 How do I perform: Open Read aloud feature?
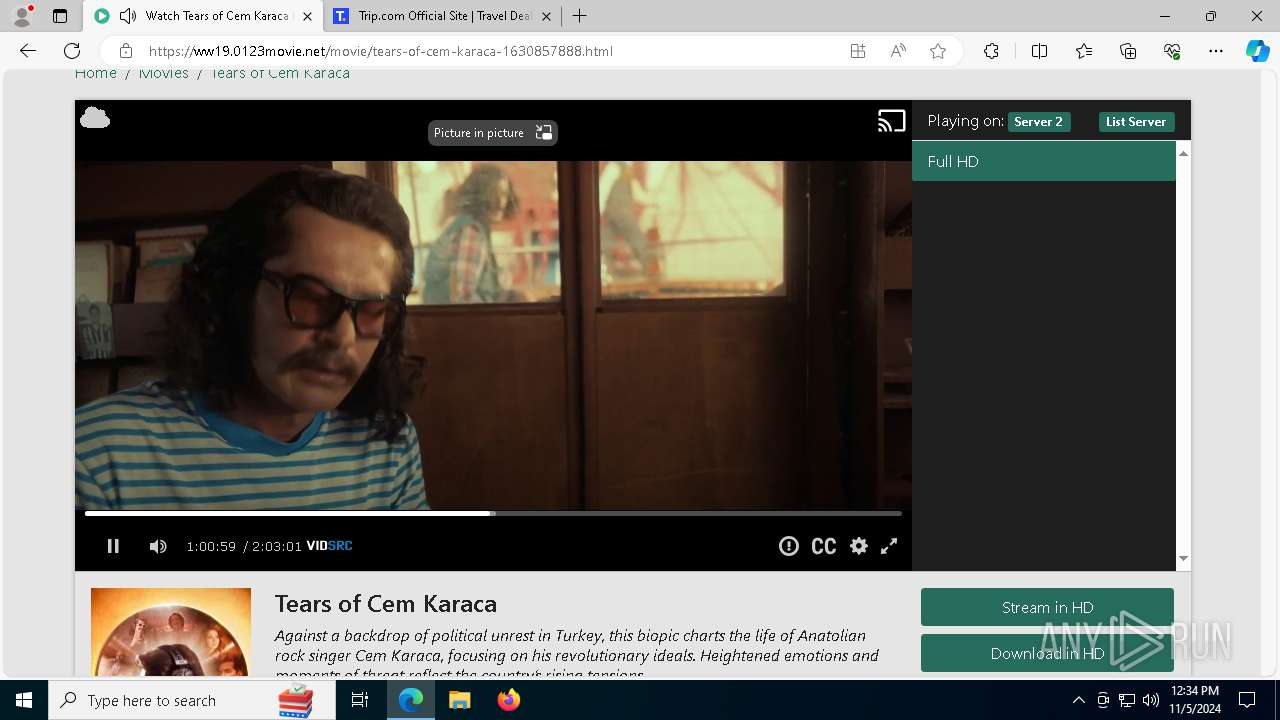(898, 51)
